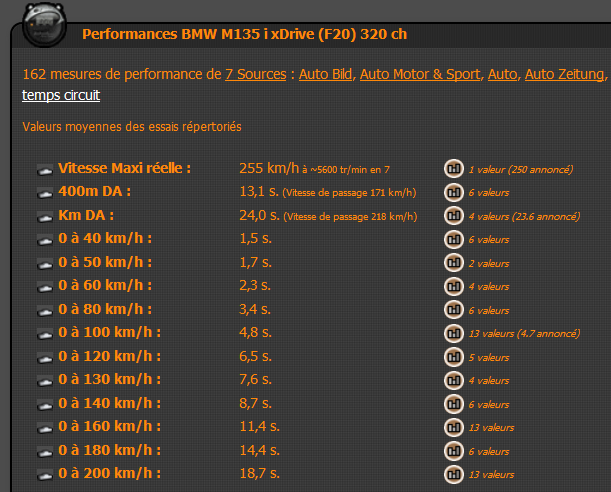The image size is (611, 492).
Task: Click '6 valeurs' beside 400m DA
Action: click(489, 192)
